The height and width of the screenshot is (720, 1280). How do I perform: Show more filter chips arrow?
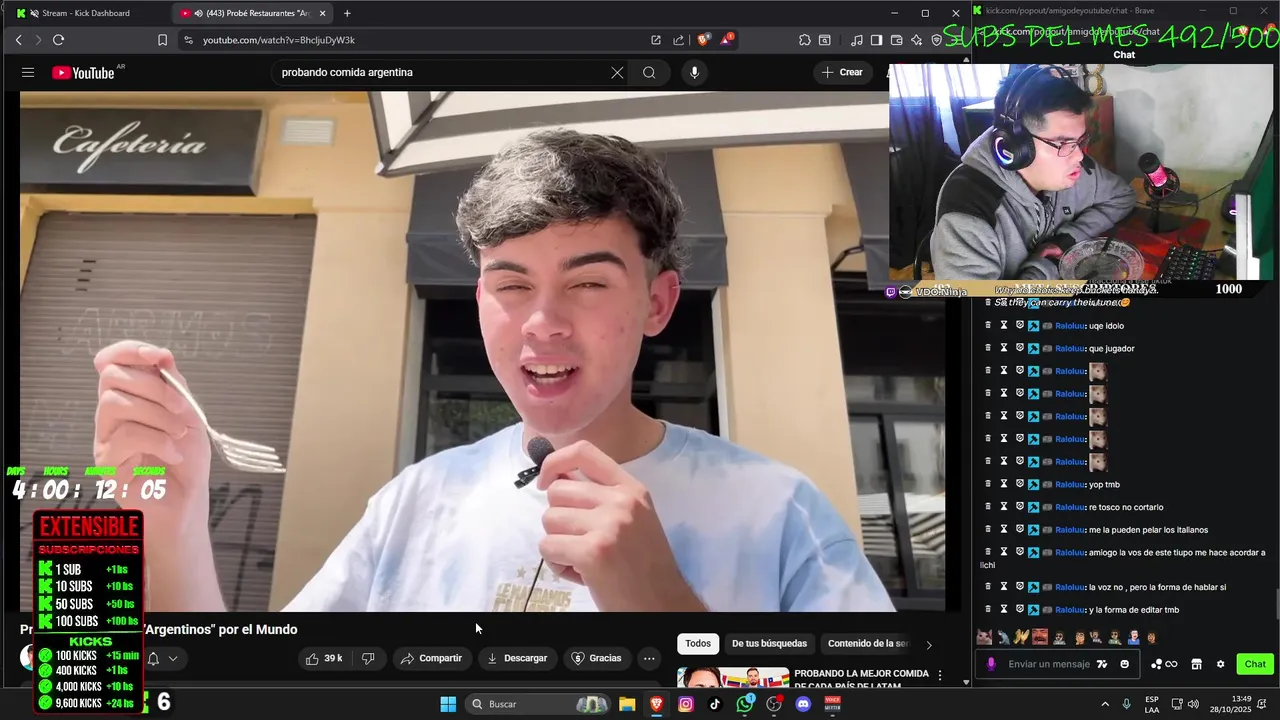point(929,644)
